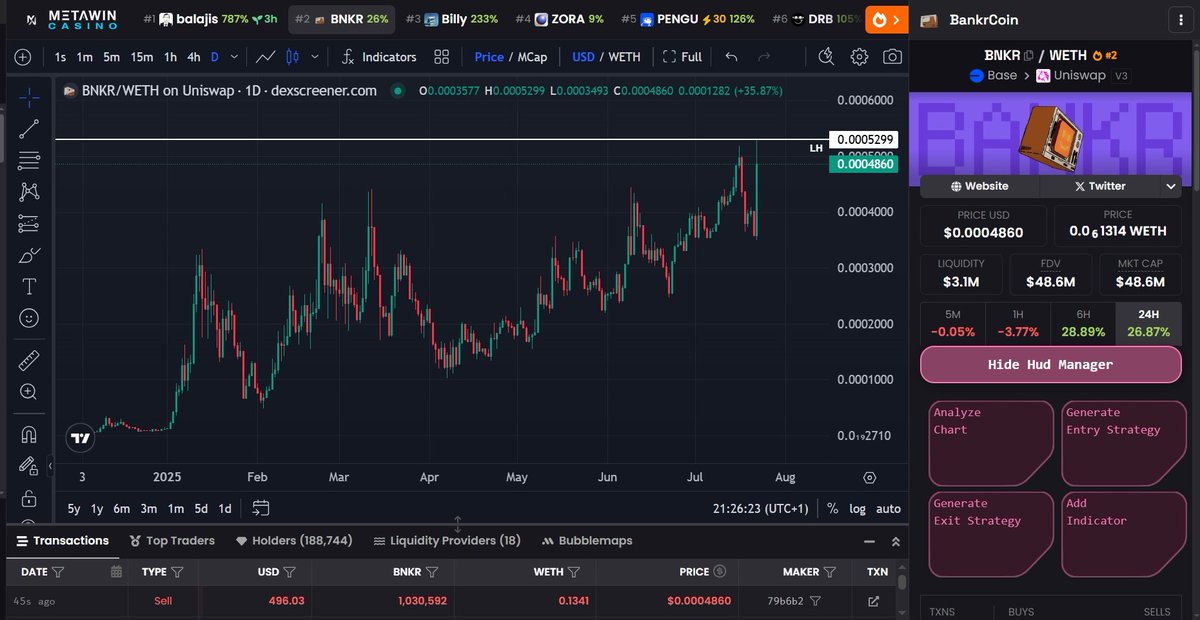Select the pattern drawing tool

point(29,191)
